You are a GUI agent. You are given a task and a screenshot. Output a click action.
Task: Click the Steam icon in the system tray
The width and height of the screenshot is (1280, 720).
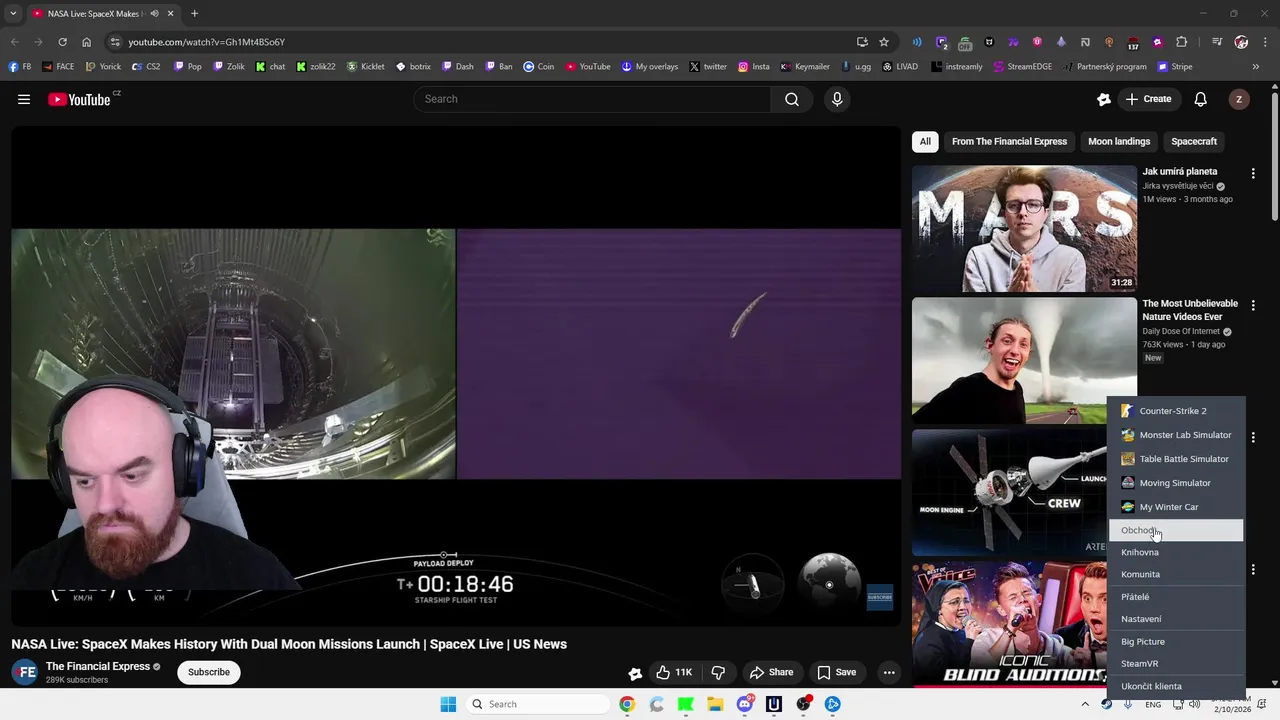(x=1107, y=704)
